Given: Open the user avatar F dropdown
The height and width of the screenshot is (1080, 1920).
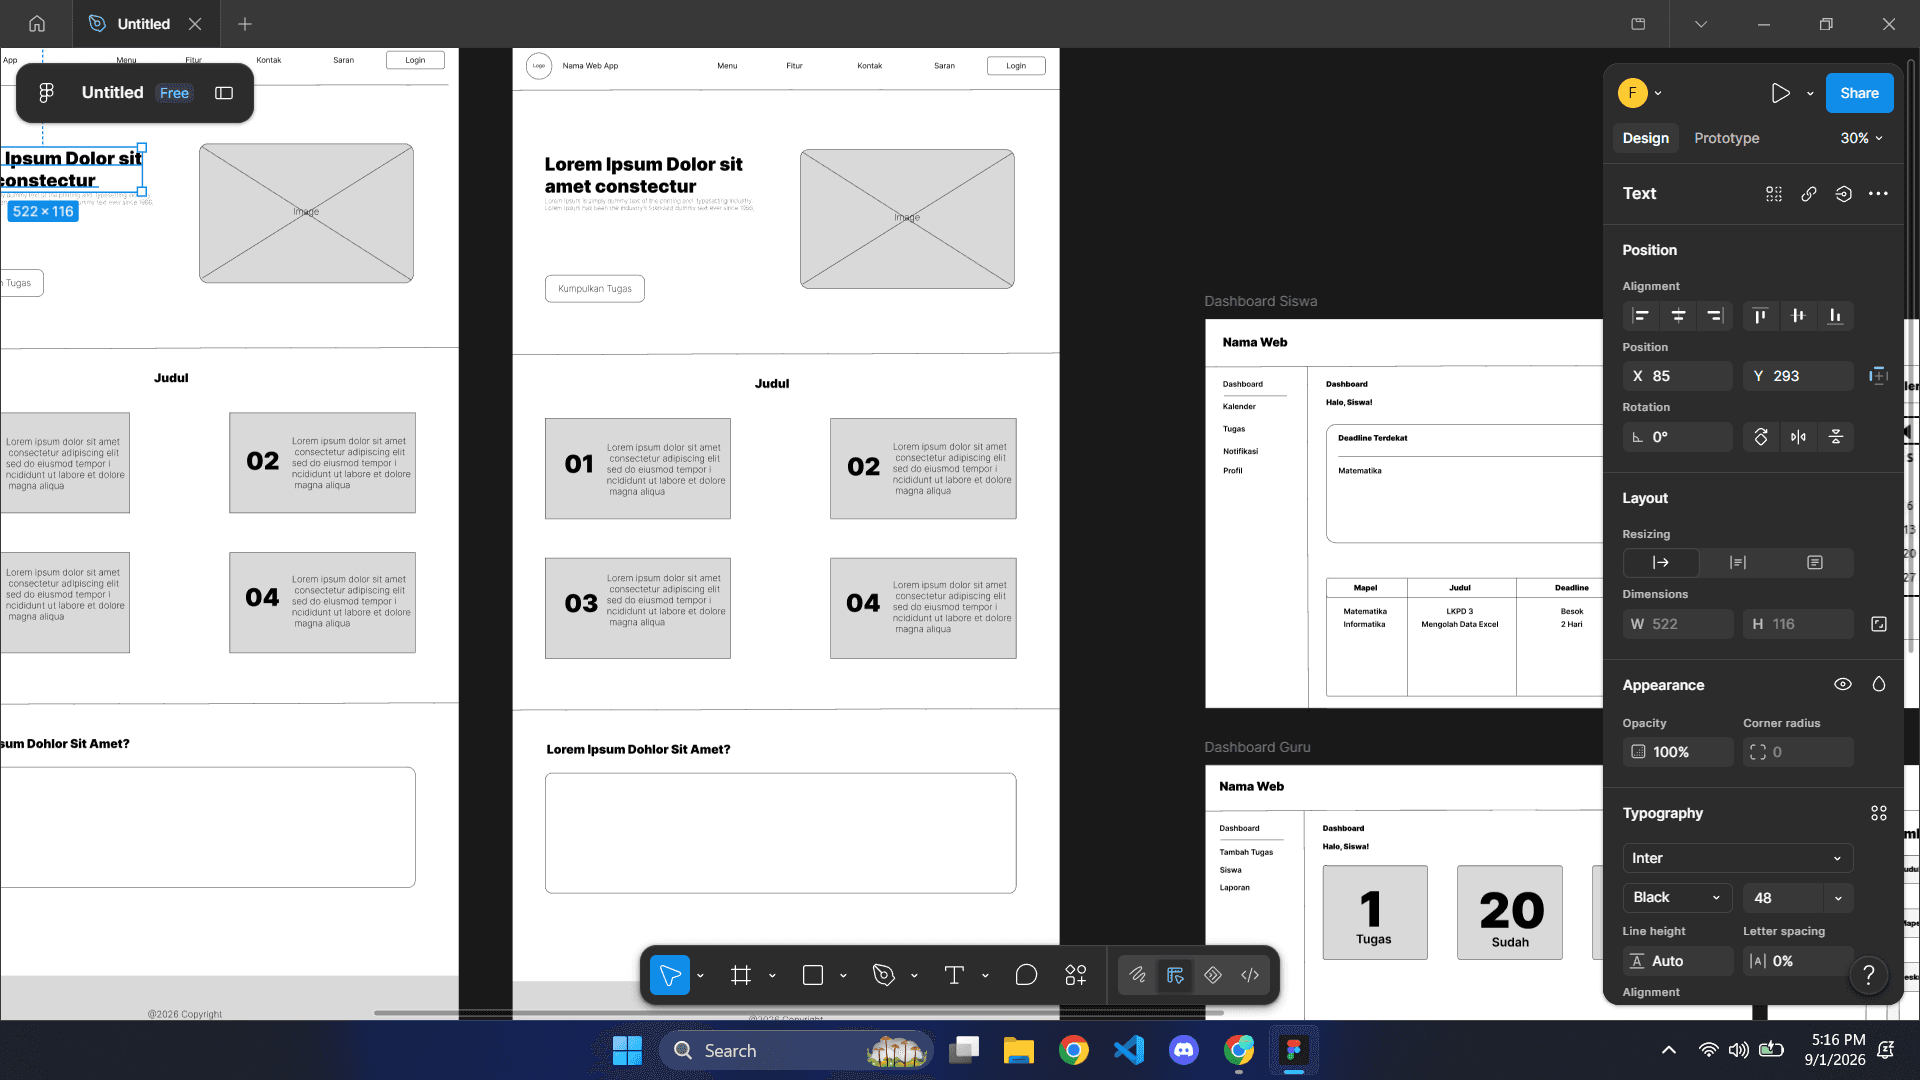Looking at the screenshot, I should click(x=1640, y=93).
